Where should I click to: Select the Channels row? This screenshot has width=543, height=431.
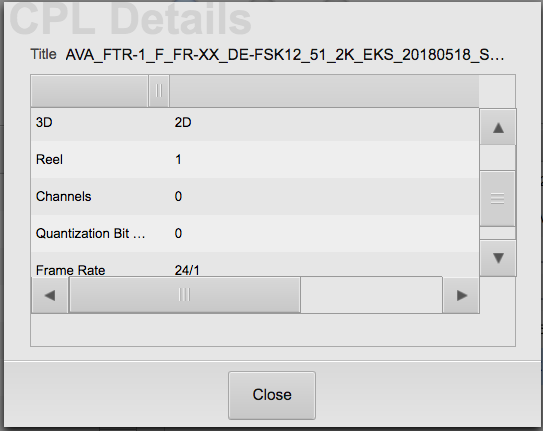tap(255, 197)
